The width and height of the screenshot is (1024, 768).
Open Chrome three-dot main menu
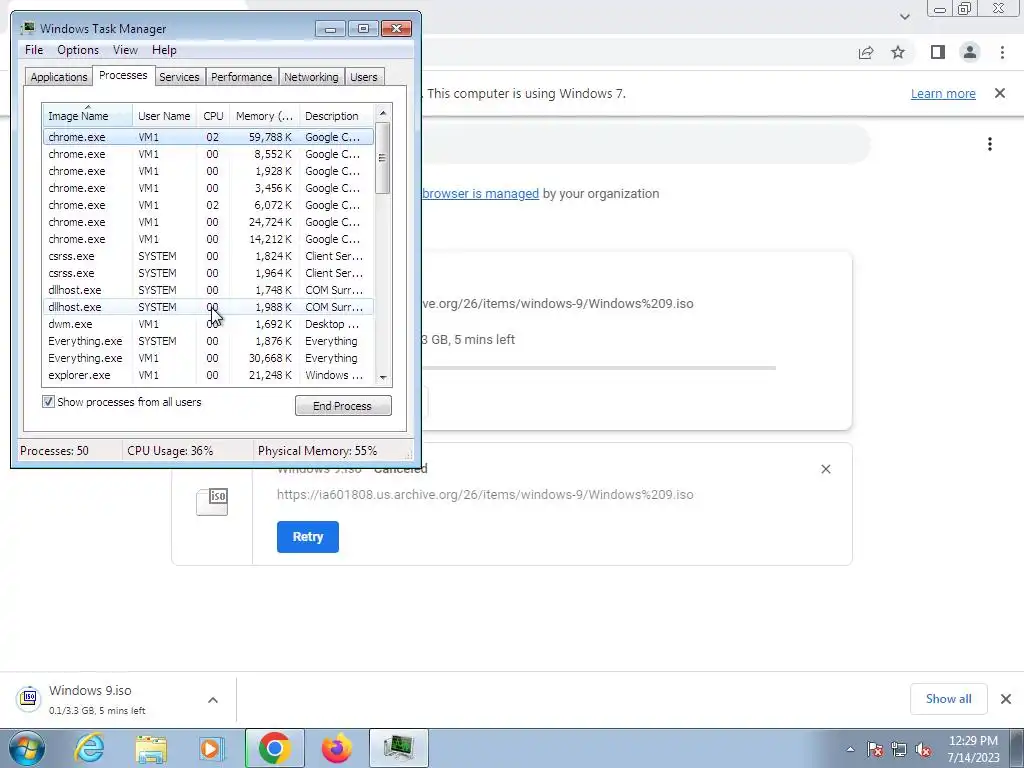coord(1002,52)
